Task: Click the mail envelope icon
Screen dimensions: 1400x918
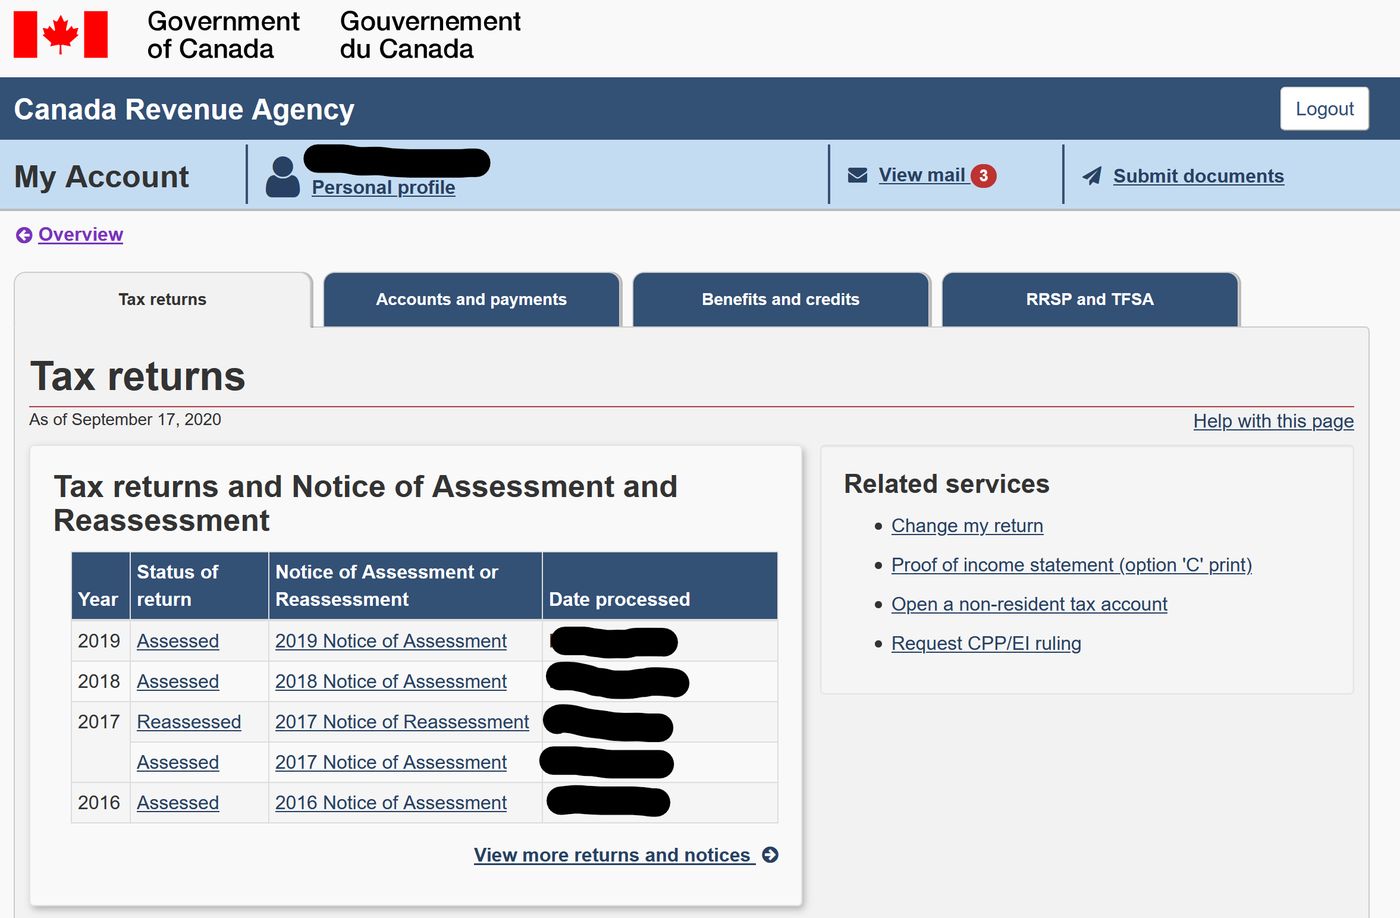Action: pyautogui.click(x=857, y=175)
